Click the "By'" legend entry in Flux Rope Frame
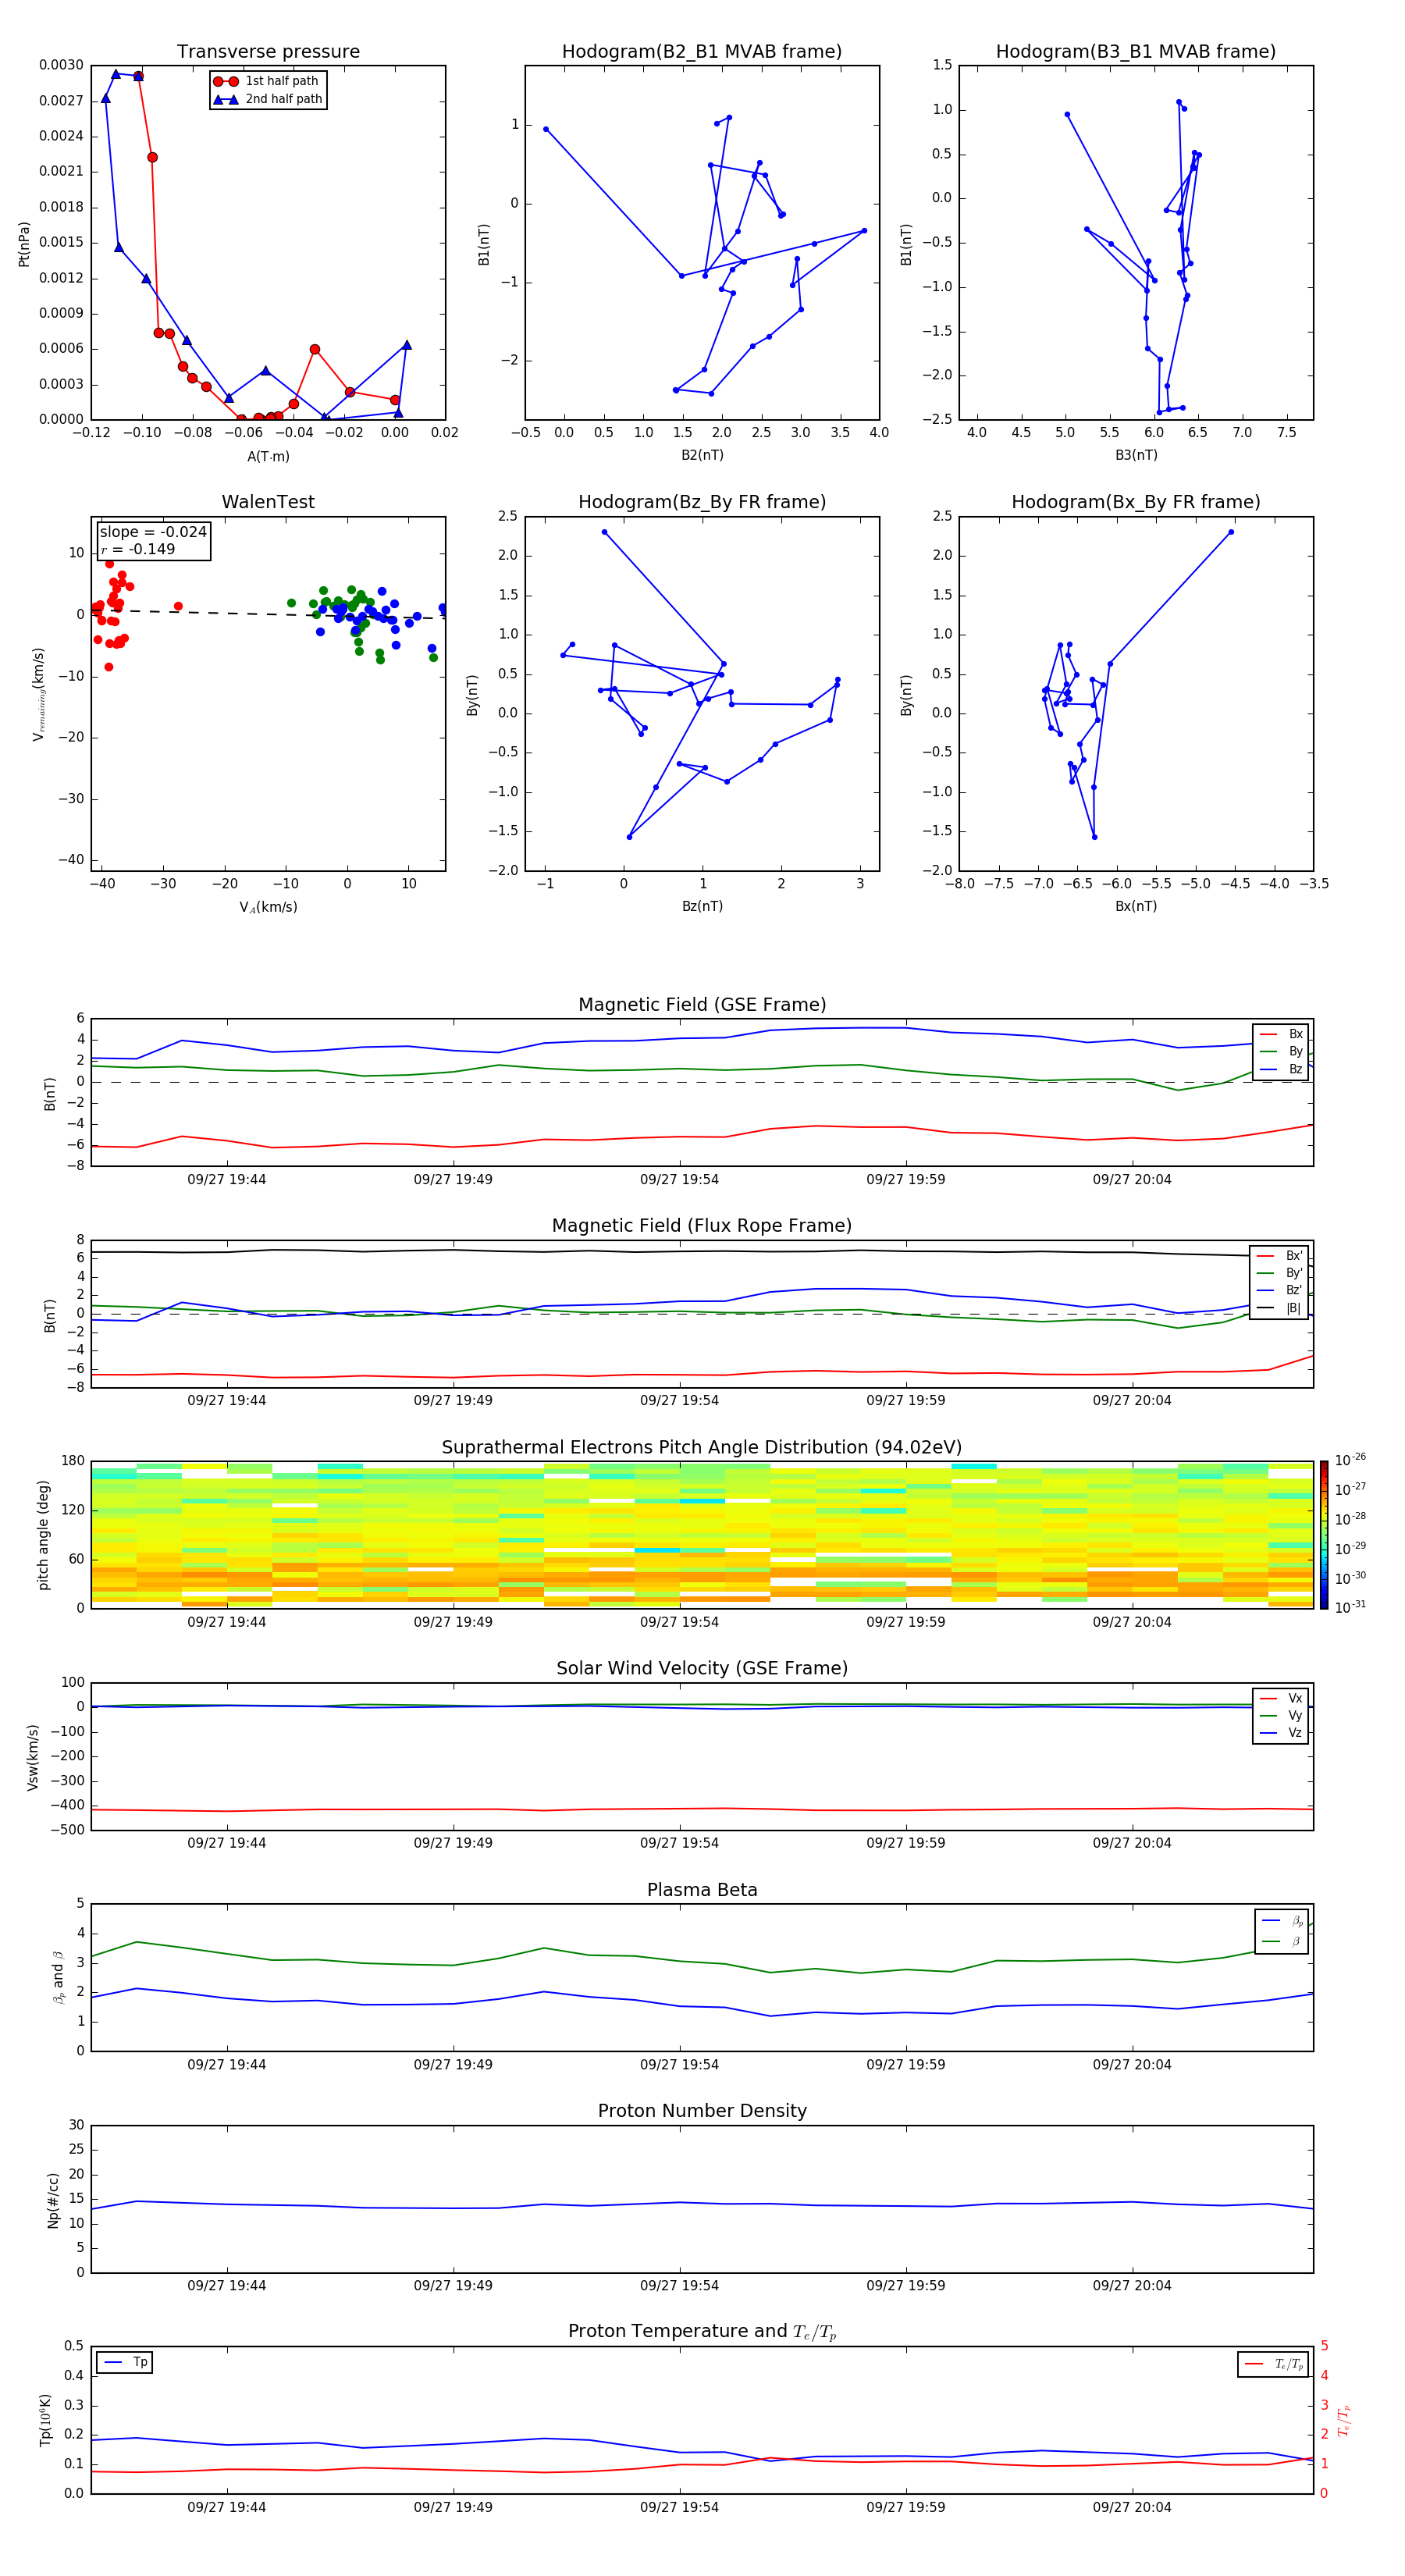 pos(1279,1273)
